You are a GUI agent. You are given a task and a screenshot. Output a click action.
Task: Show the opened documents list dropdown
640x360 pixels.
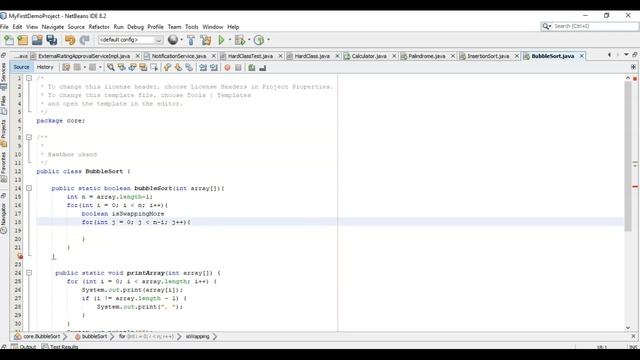[x=626, y=55]
